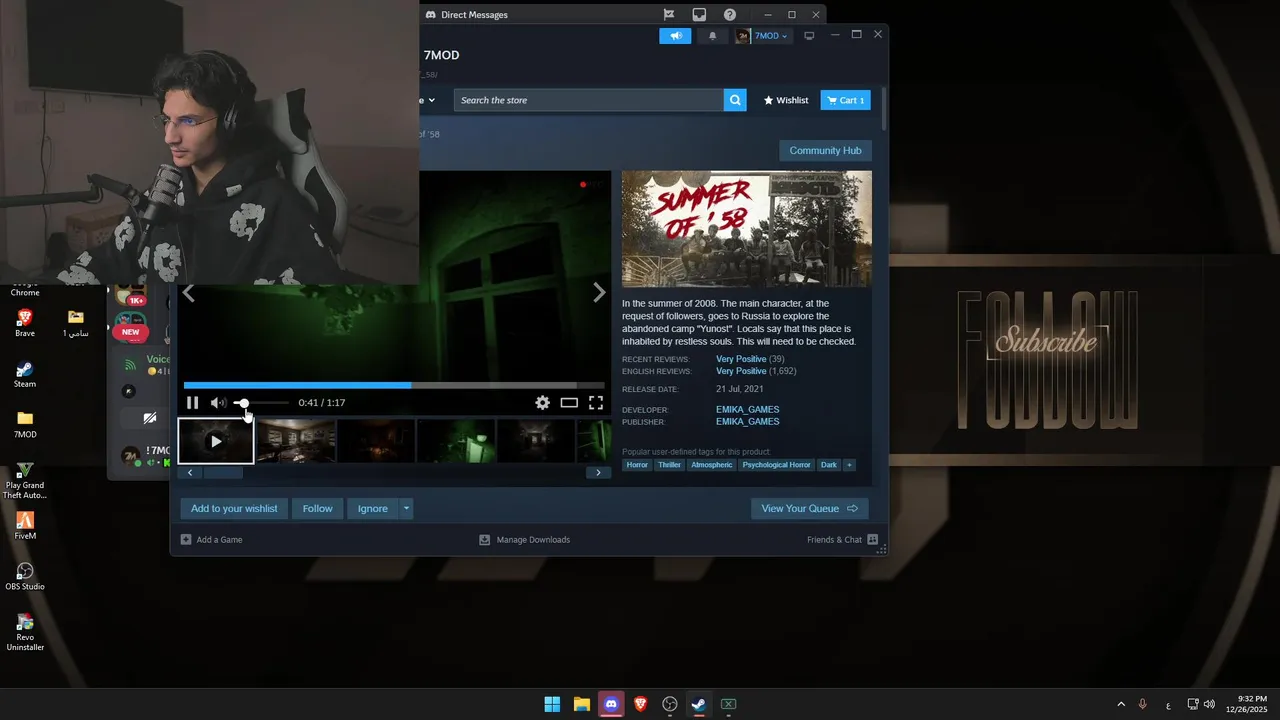This screenshot has height=720, width=1280.
Task: Enter fullscreen for the trailer
Action: tap(596, 402)
